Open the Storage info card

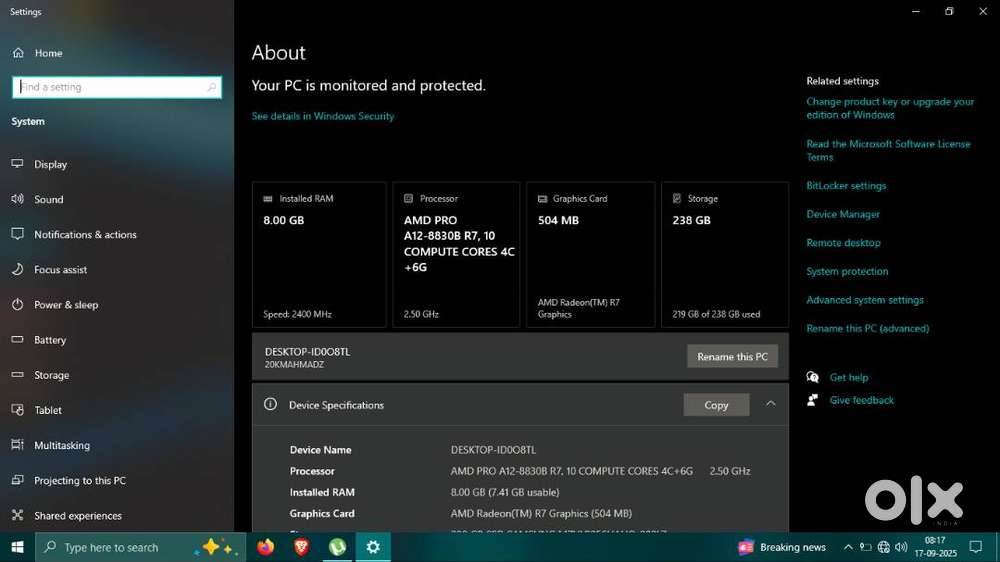724,255
